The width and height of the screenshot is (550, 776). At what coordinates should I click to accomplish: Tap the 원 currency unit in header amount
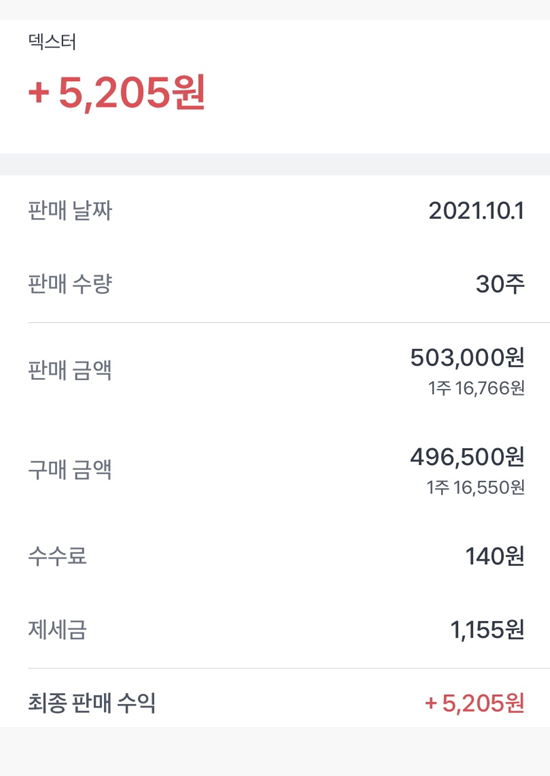coord(187,93)
